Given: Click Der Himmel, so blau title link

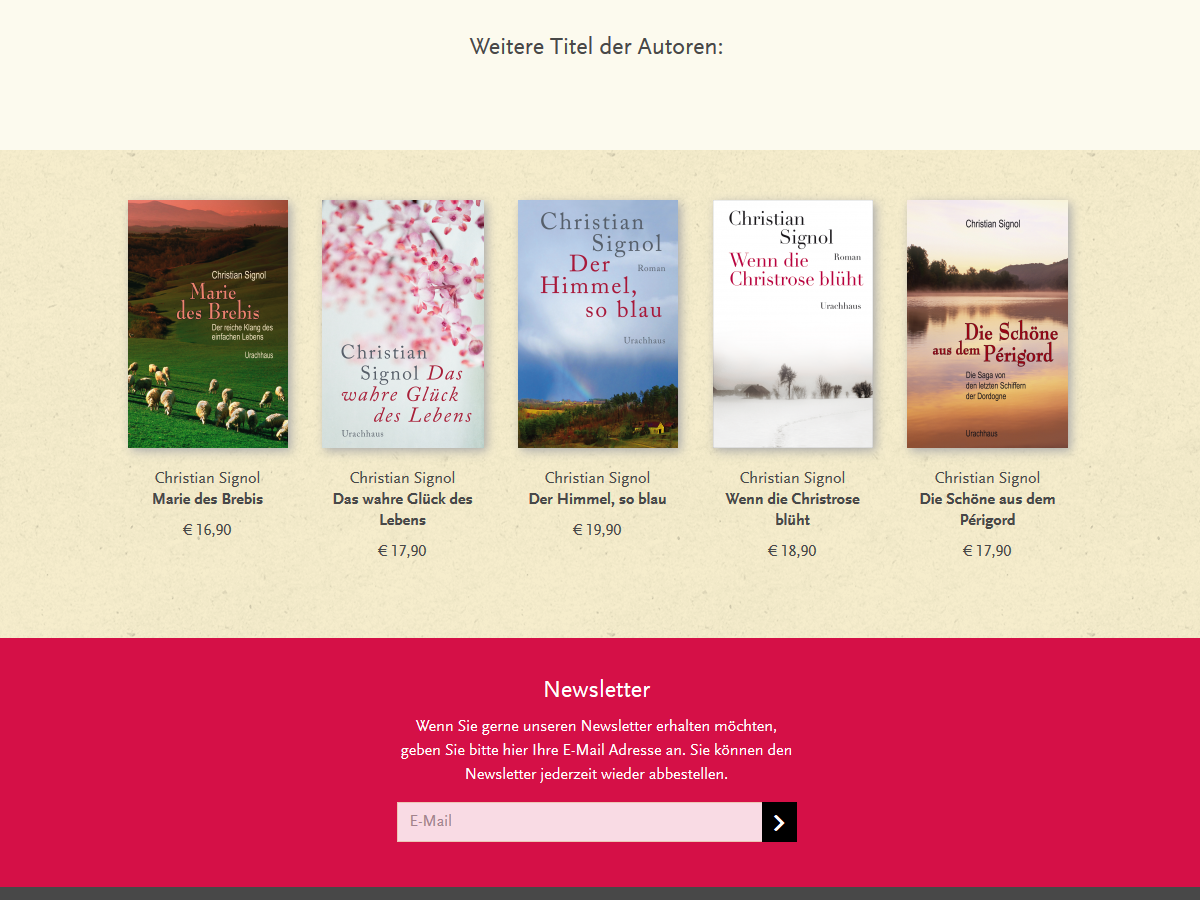Looking at the screenshot, I should (x=598, y=499).
